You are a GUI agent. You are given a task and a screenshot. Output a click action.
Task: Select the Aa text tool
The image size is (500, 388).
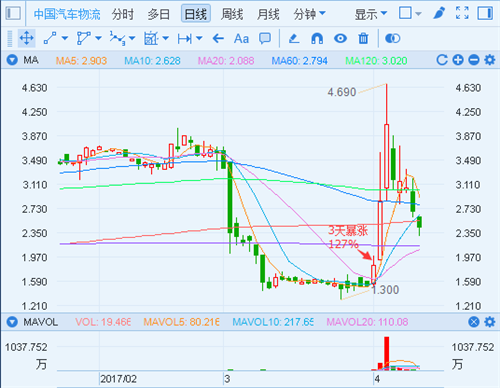click(x=241, y=39)
